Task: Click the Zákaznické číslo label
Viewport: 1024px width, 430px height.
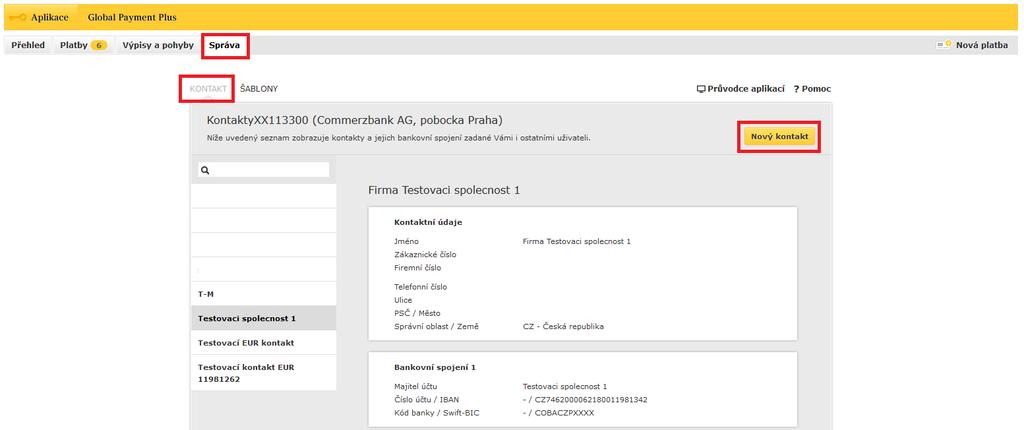Action: [x=425, y=254]
